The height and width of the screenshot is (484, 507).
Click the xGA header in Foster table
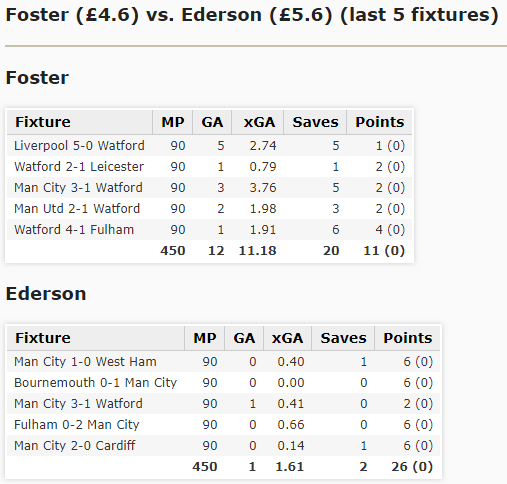(x=258, y=122)
